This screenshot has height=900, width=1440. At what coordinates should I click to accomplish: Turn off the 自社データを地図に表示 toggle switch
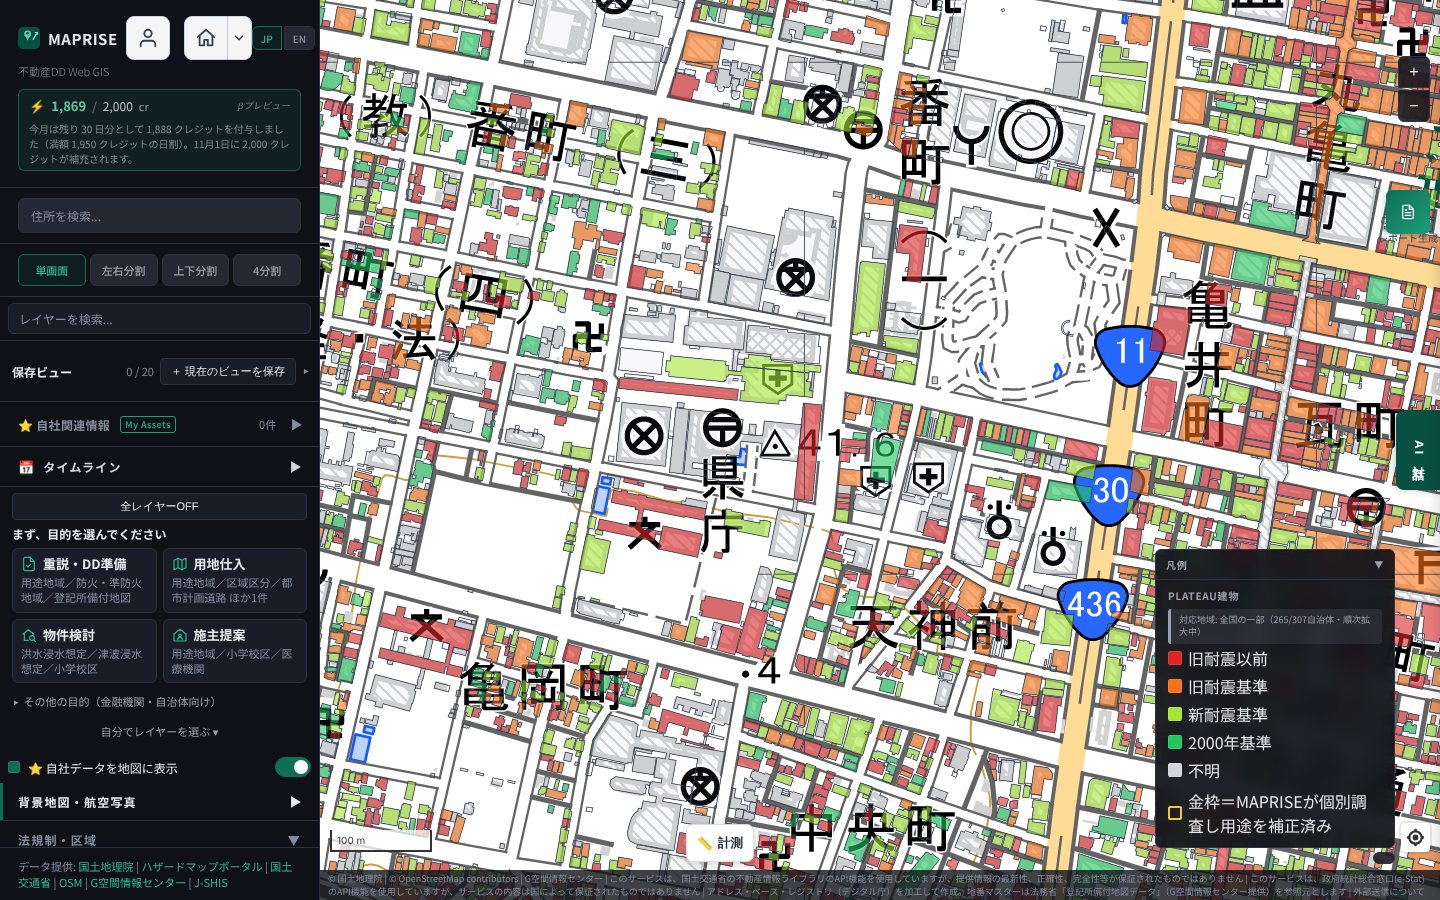click(293, 767)
